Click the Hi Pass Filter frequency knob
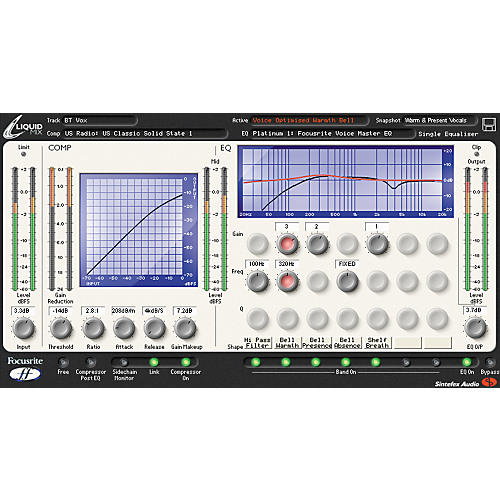 coord(257,281)
